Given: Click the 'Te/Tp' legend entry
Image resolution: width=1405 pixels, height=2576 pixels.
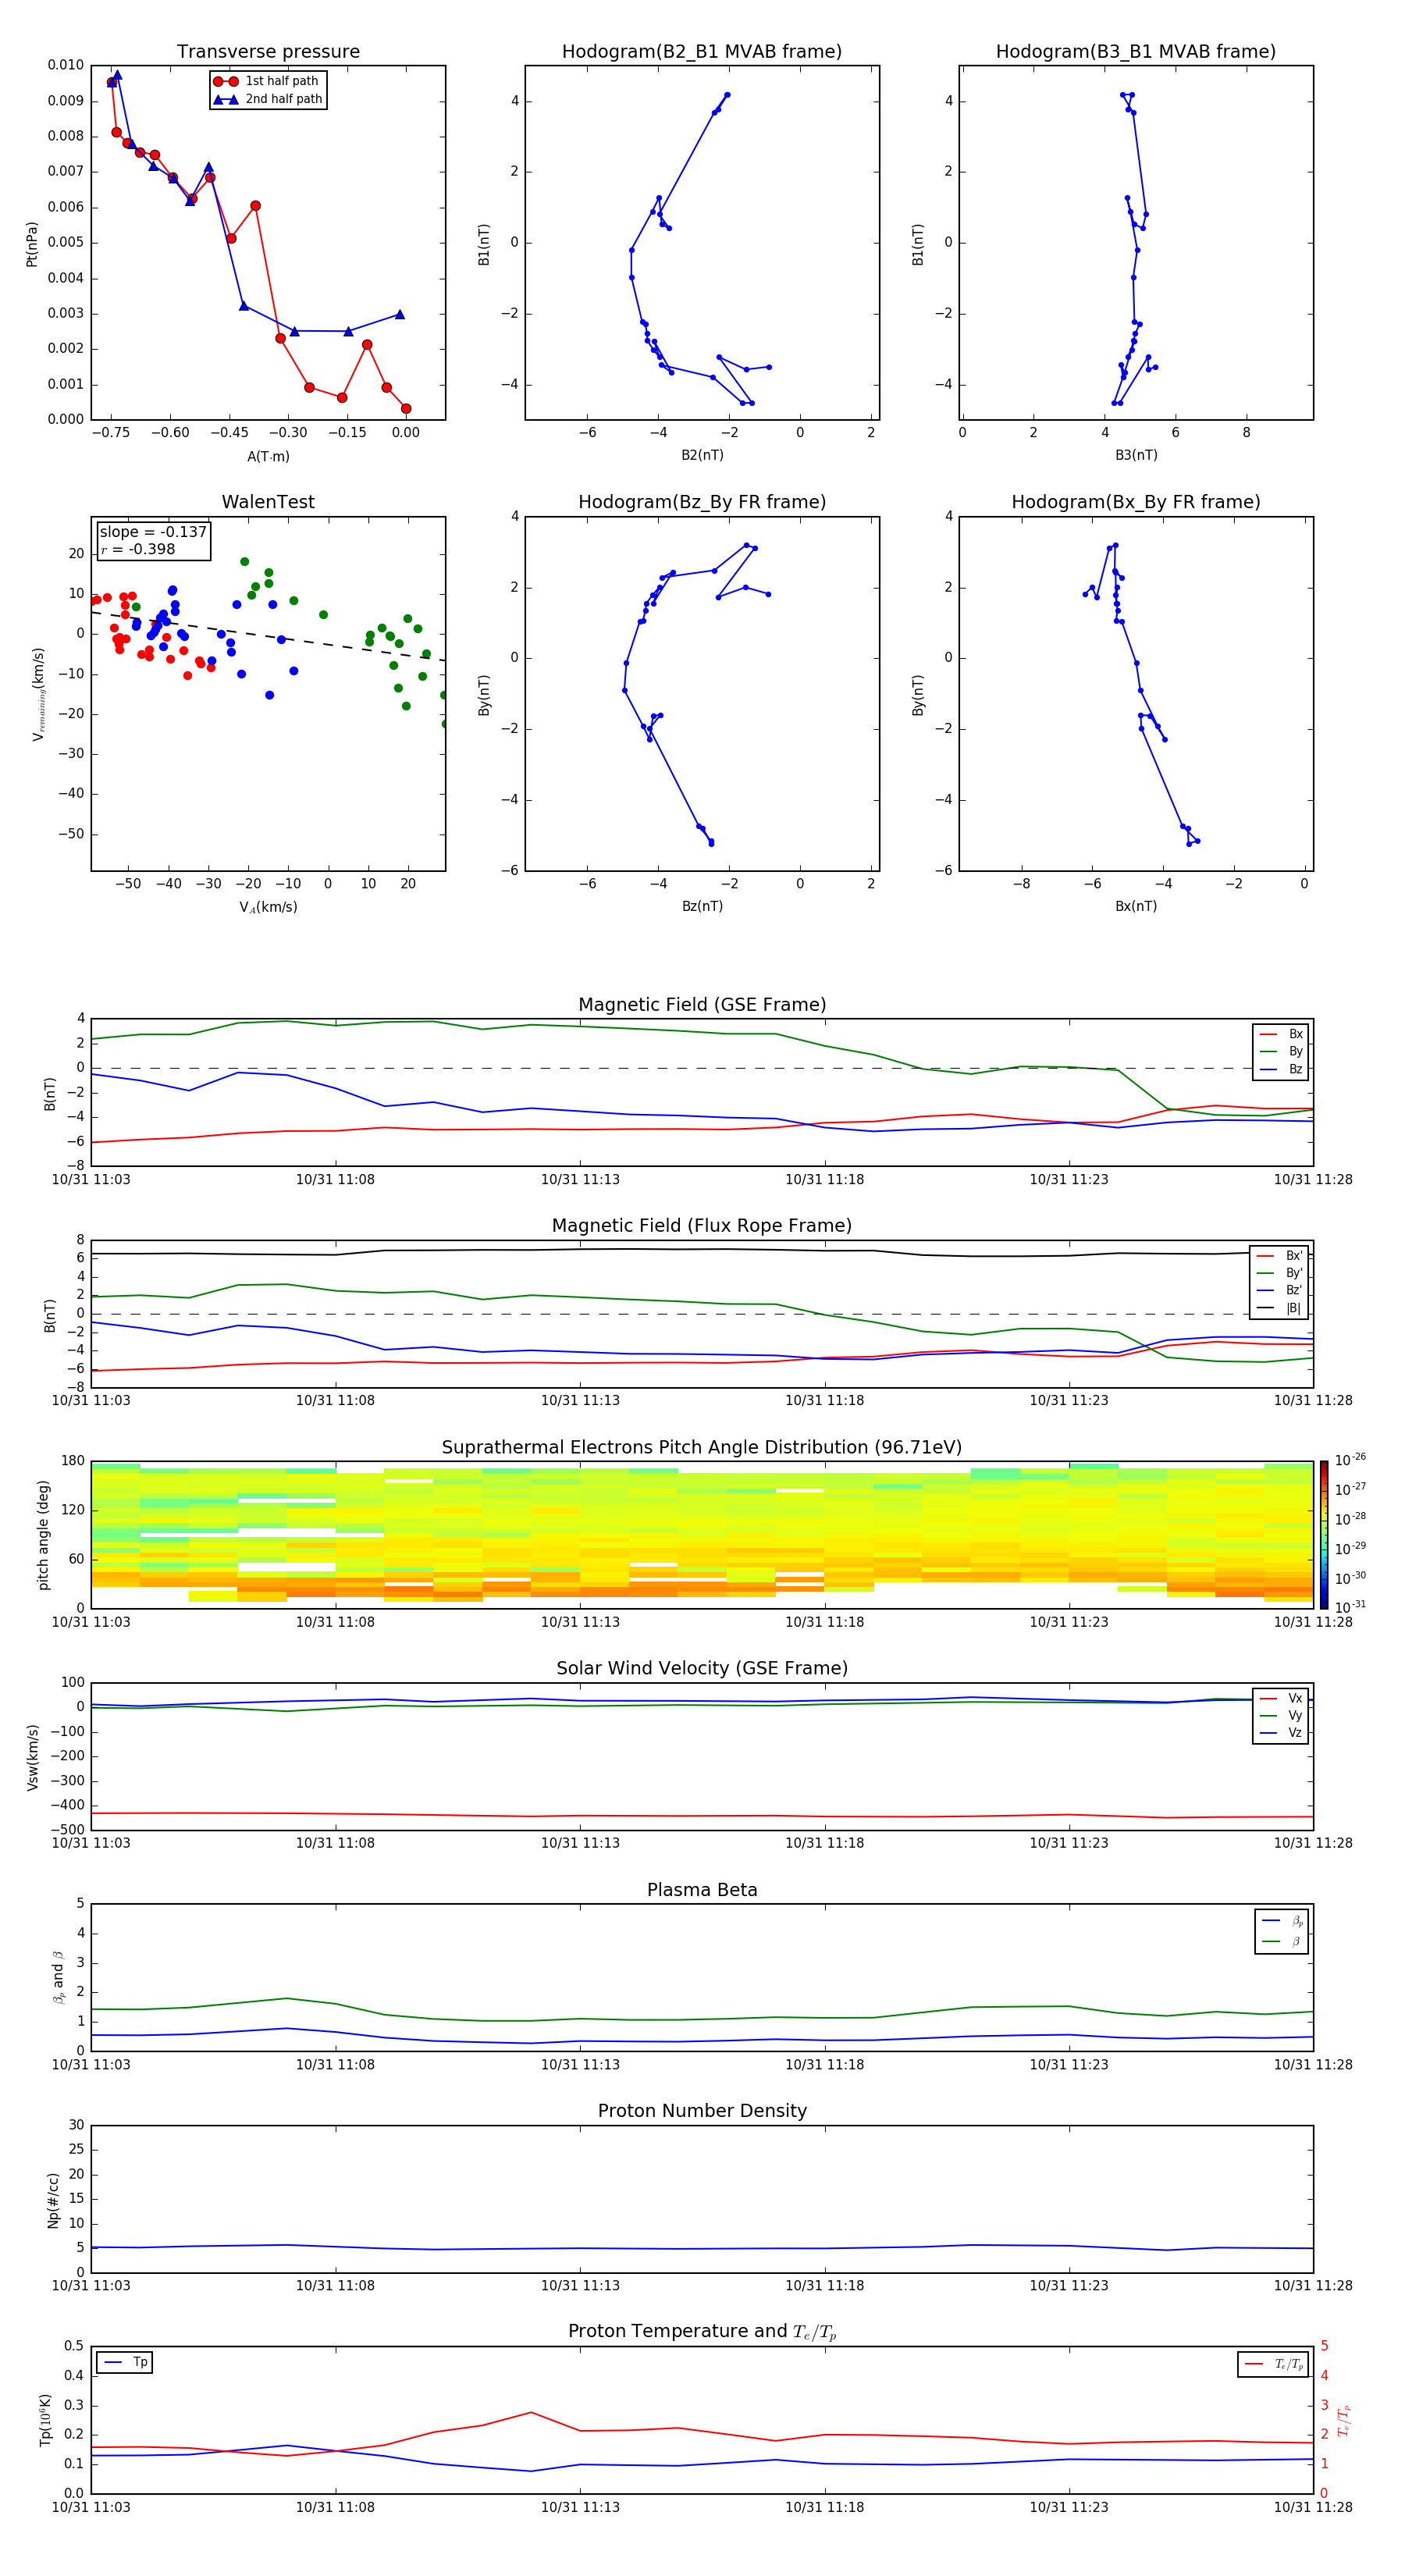Looking at the screenshot, I should tap(1274, 2364).
